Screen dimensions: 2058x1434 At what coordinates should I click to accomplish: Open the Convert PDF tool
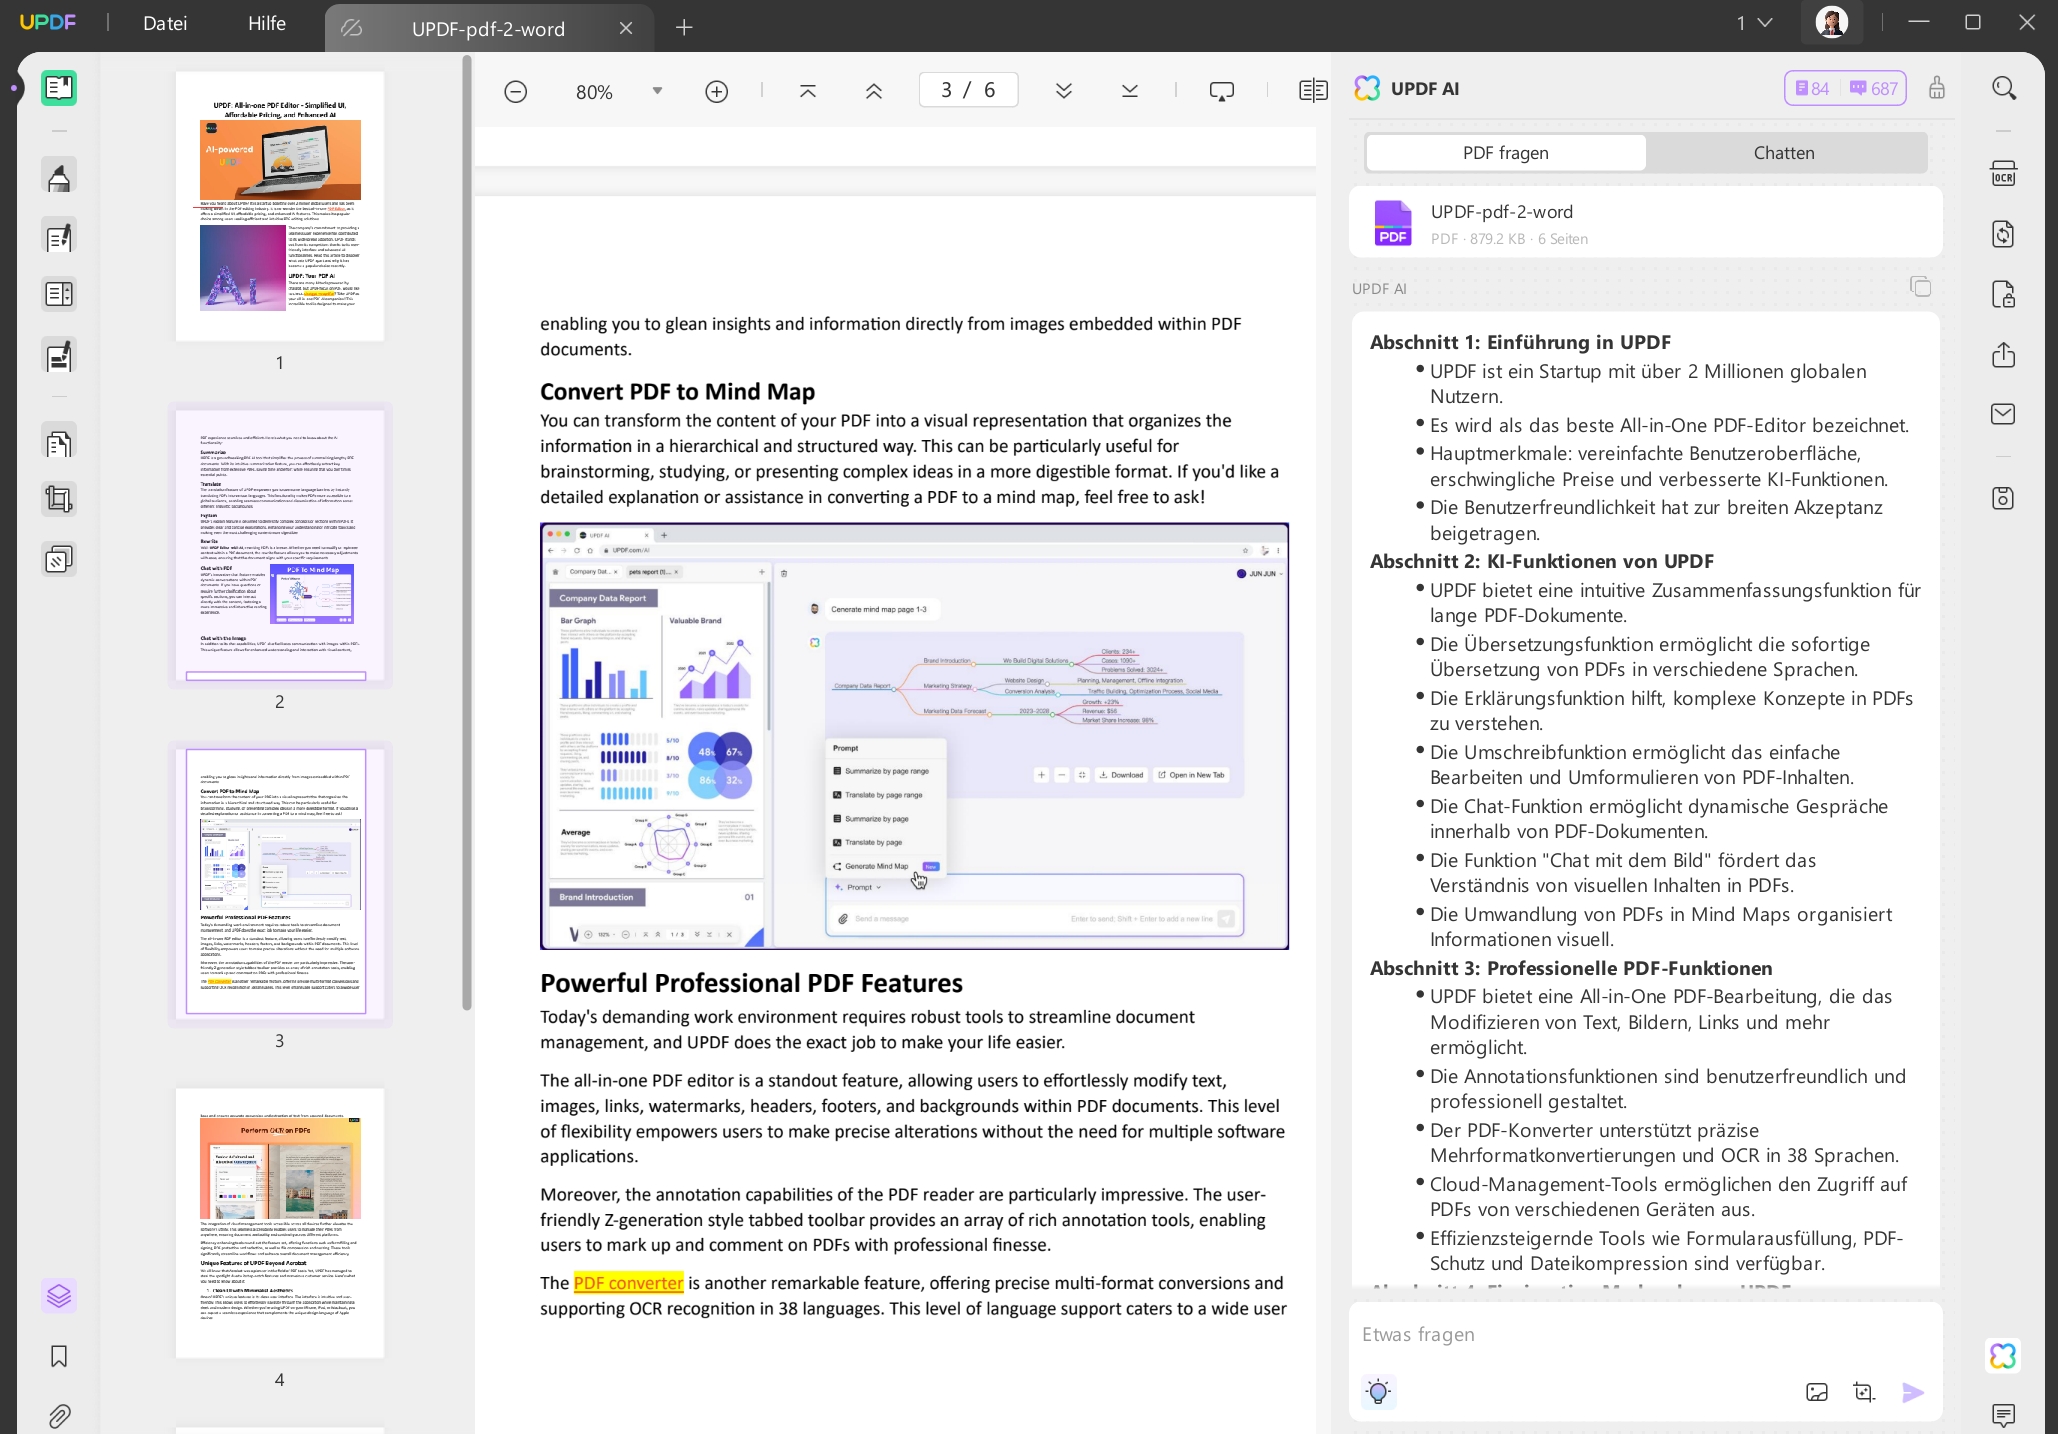click(2003, 234)
